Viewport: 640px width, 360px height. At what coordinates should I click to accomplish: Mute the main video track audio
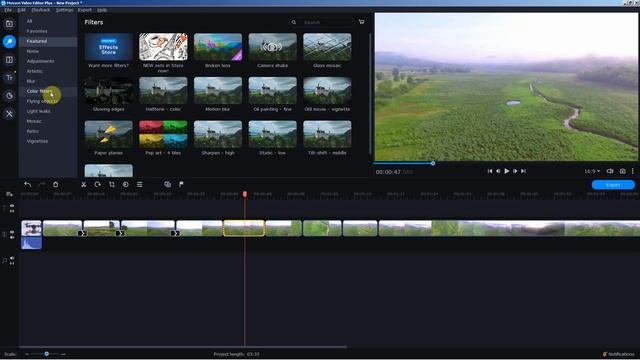click(12, 237)
